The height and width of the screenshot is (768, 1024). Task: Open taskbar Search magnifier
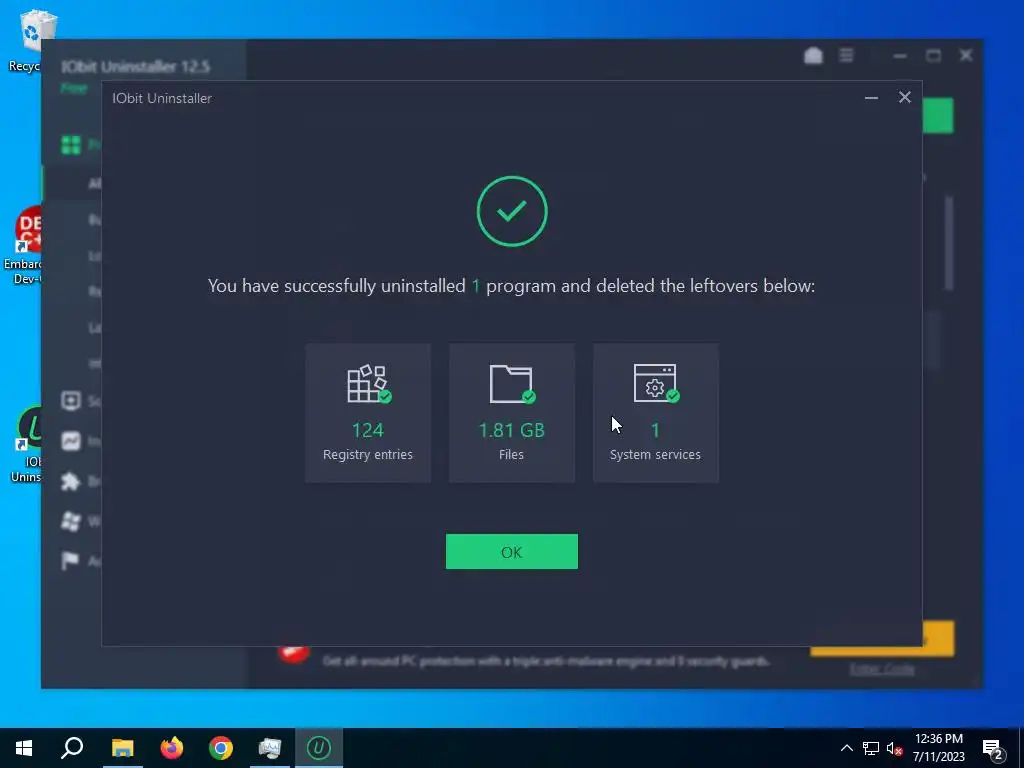pos(72,748)
